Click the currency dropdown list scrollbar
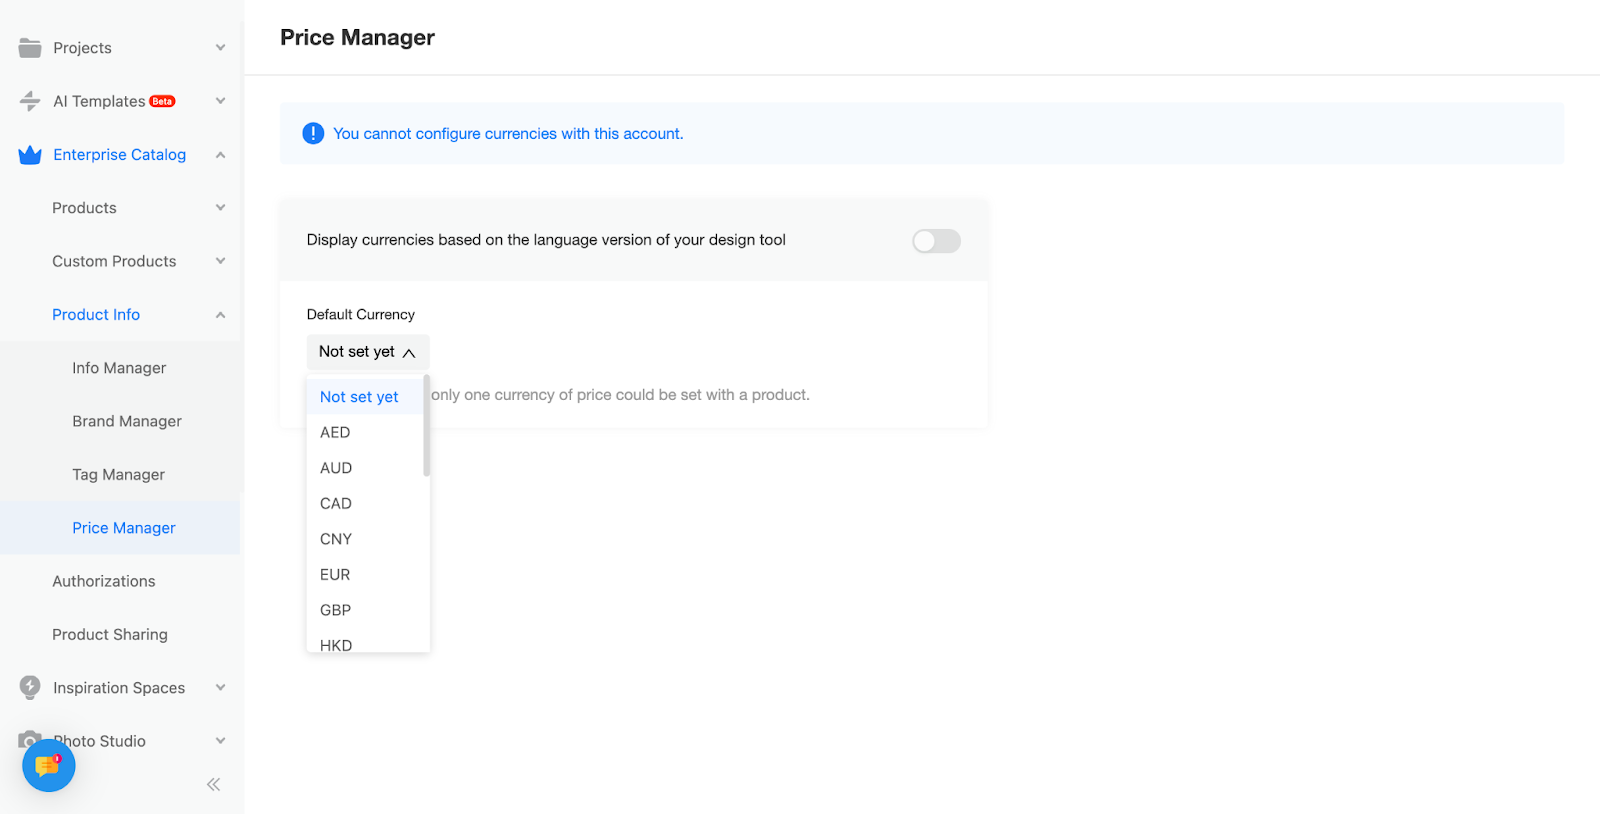The width and height of the screenshot is (1600, 814). pyautogui.click(x=426, y=427)
